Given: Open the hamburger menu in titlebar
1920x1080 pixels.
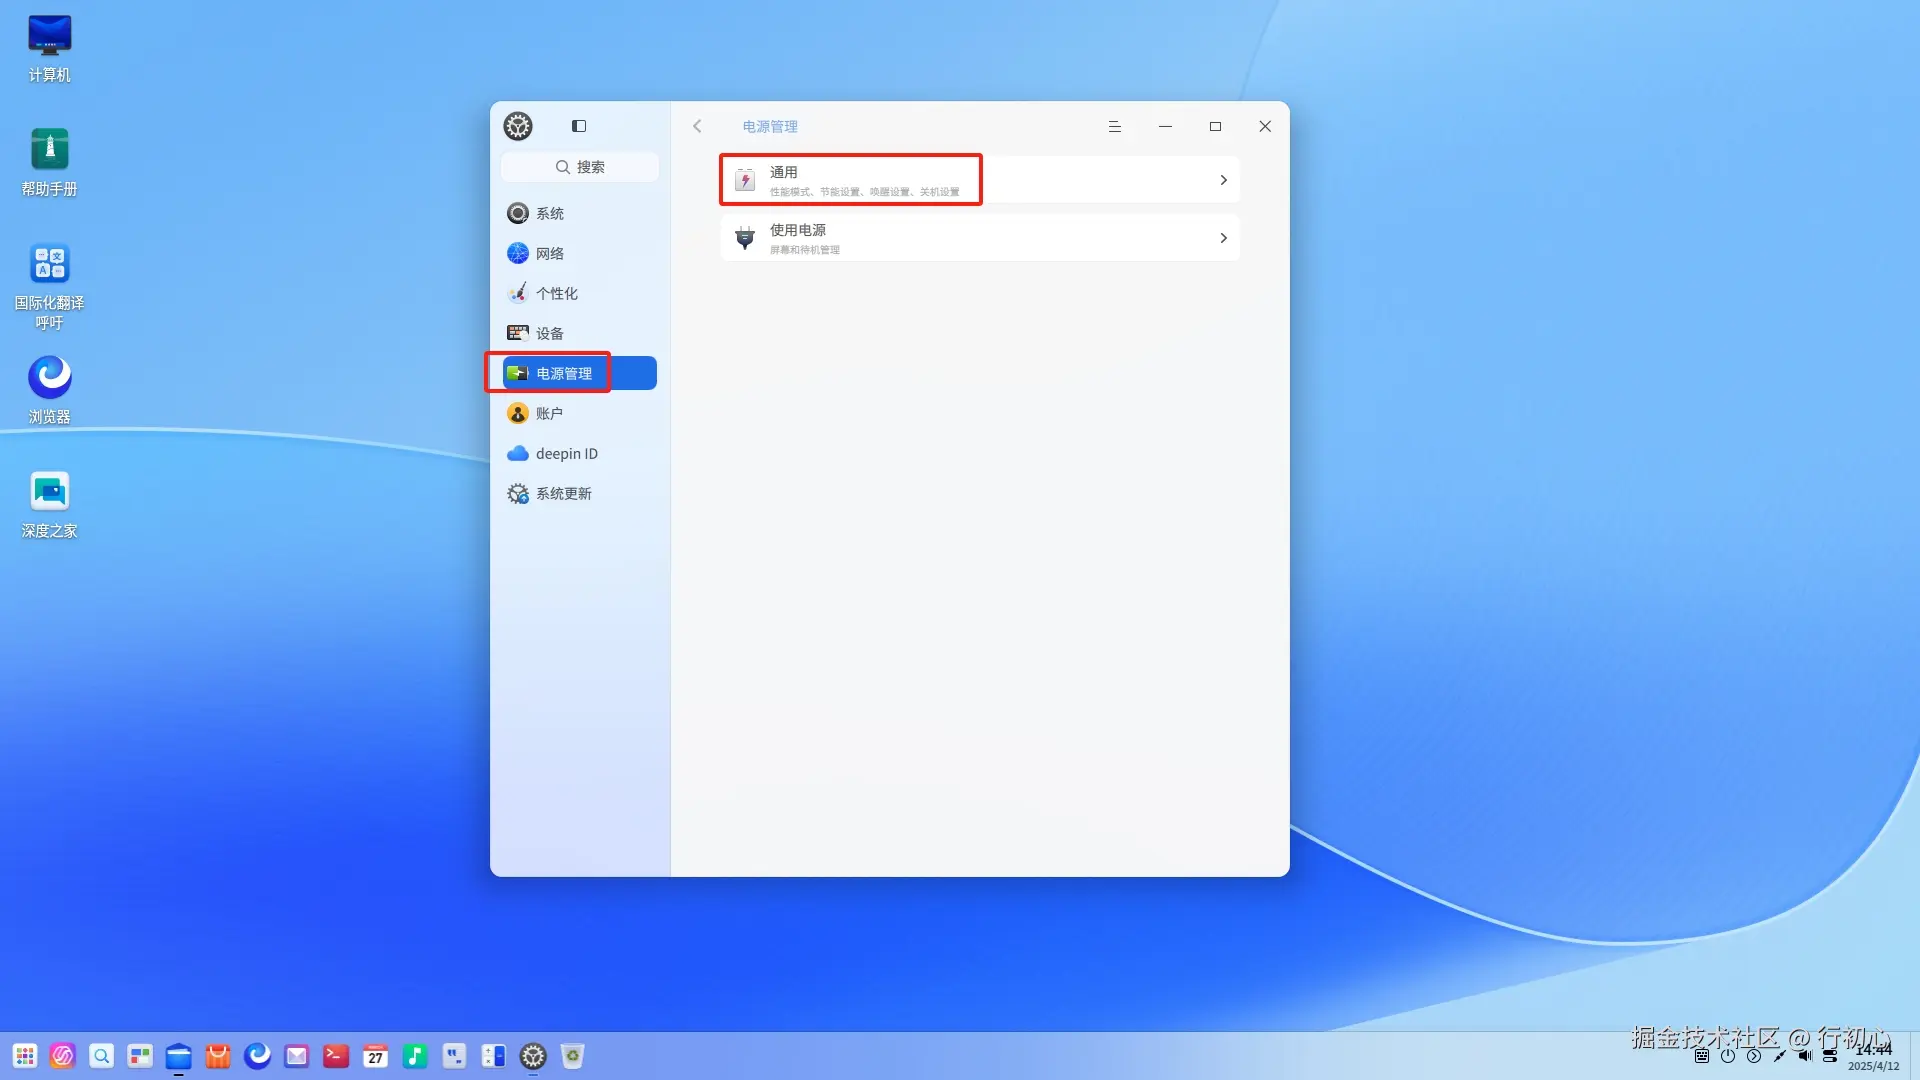Looking at the screenshot, I should [x=1114, y=126].
